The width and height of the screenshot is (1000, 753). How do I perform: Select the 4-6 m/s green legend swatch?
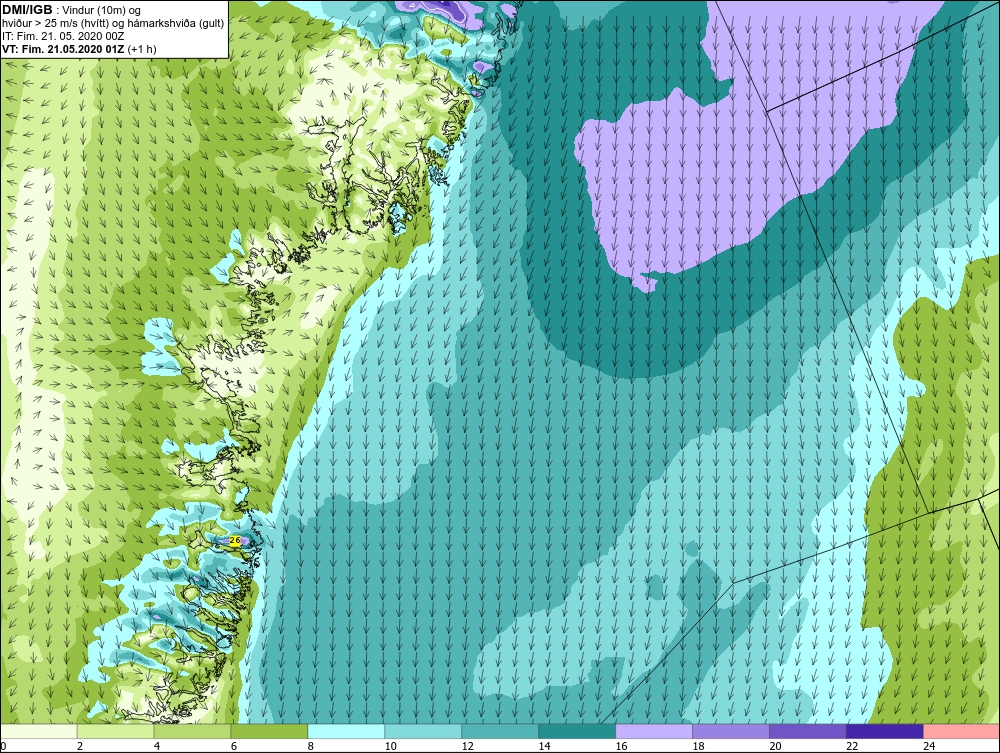tap(193, 731)
